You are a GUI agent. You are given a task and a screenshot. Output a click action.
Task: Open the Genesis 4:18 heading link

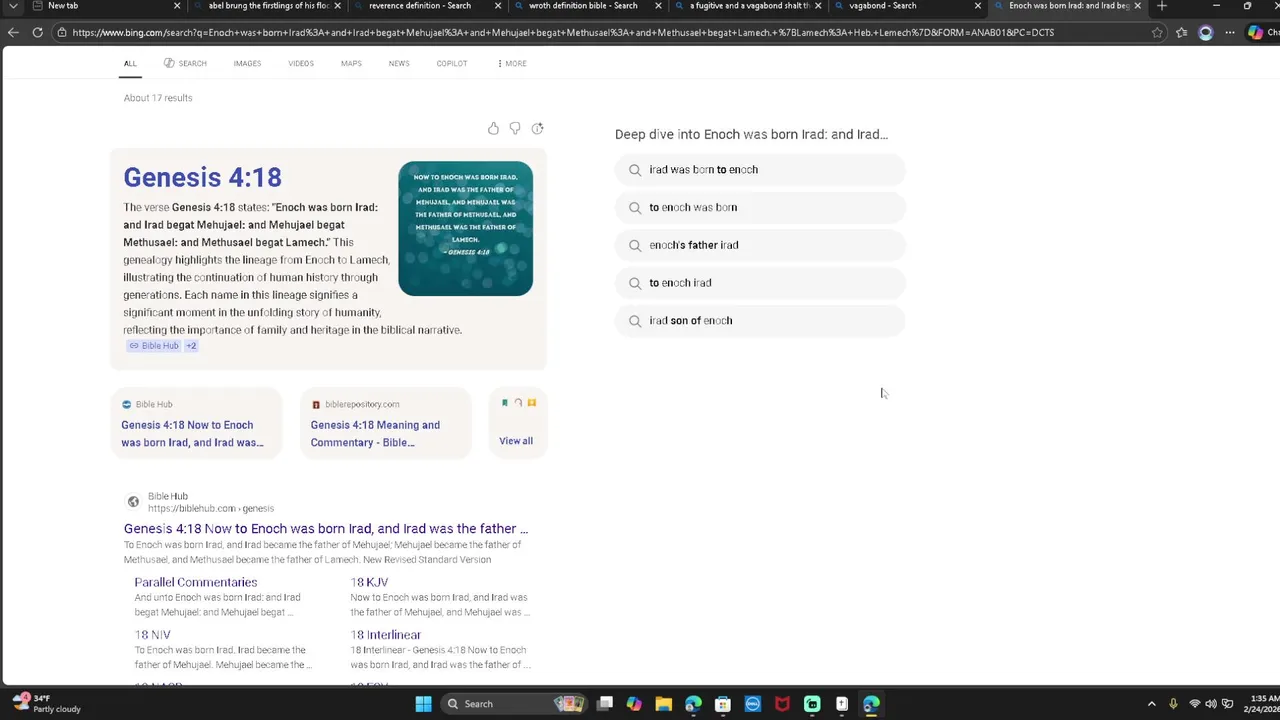(x=202, y=178)
